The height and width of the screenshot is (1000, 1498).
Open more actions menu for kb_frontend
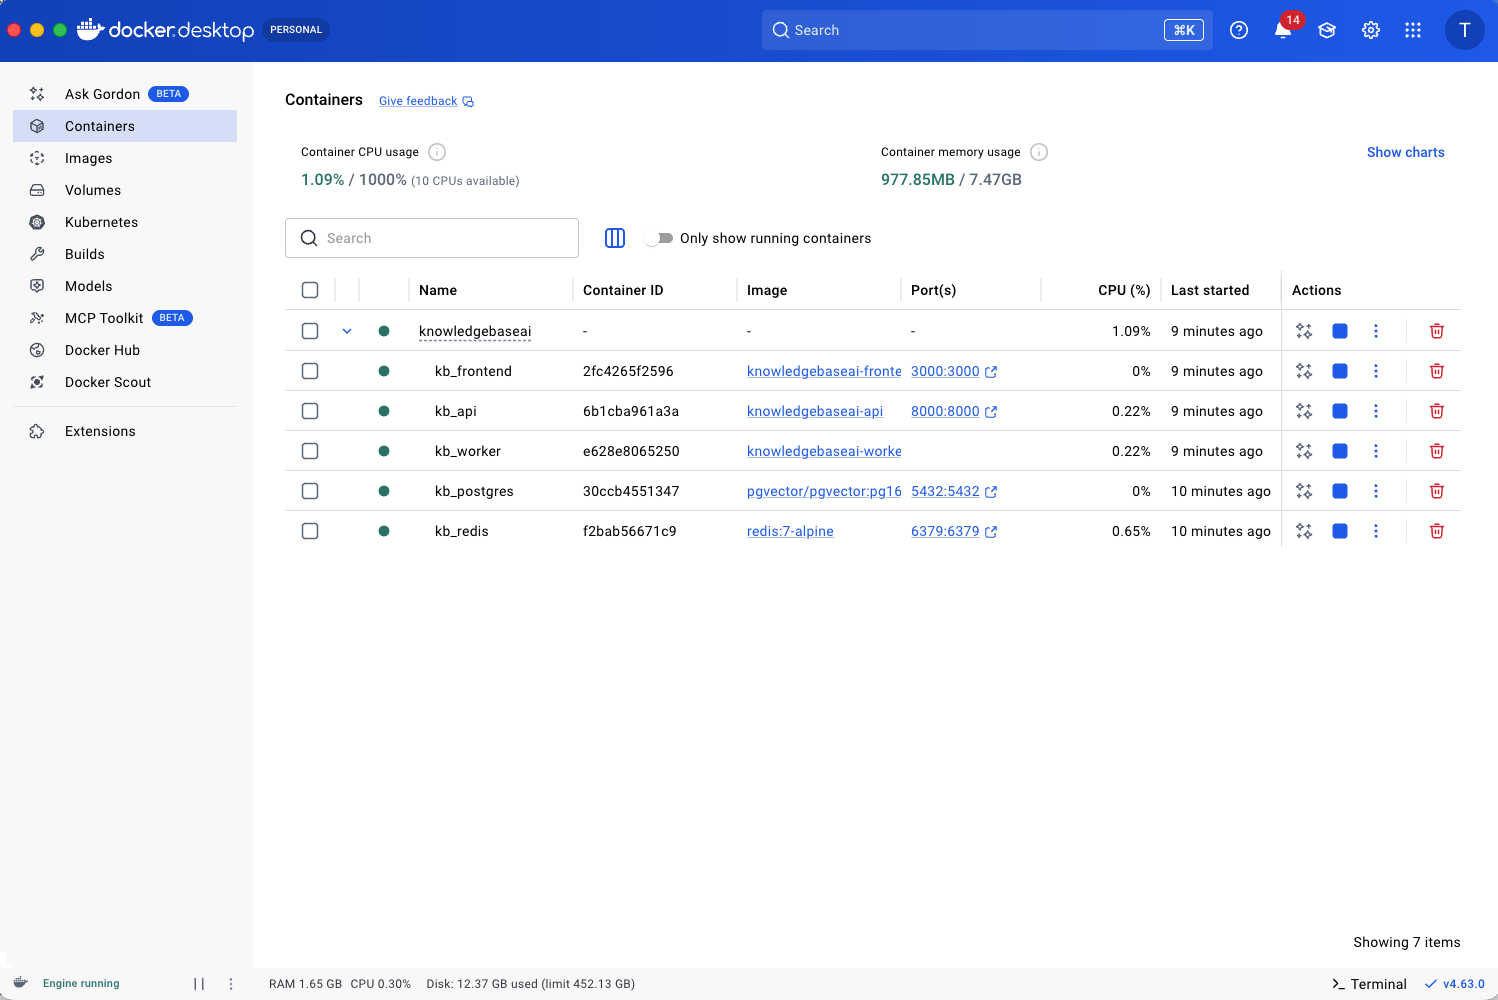[1376, 371]
